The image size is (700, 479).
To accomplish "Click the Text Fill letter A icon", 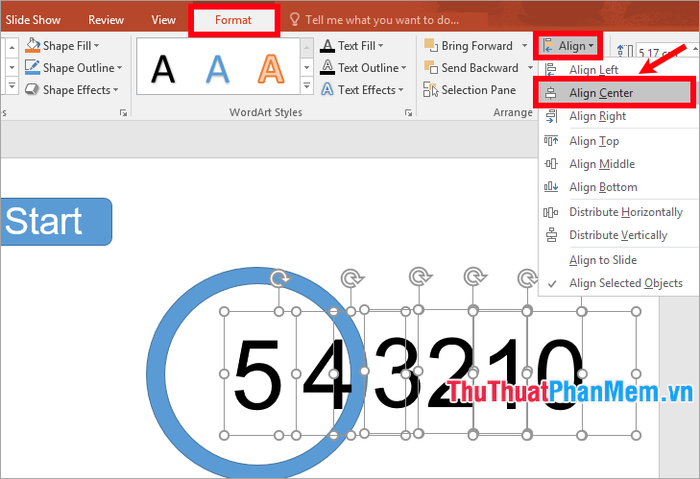I will [327, 46].
